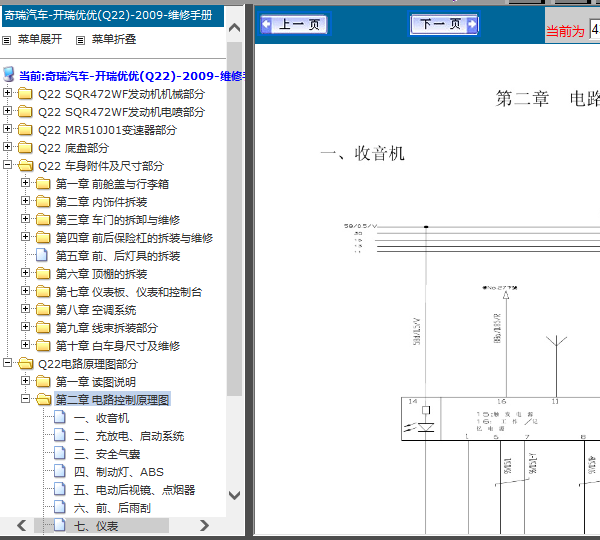
Task: Open 四、制动灯、ABS tree entry
Action: click(x=119, y=472)
